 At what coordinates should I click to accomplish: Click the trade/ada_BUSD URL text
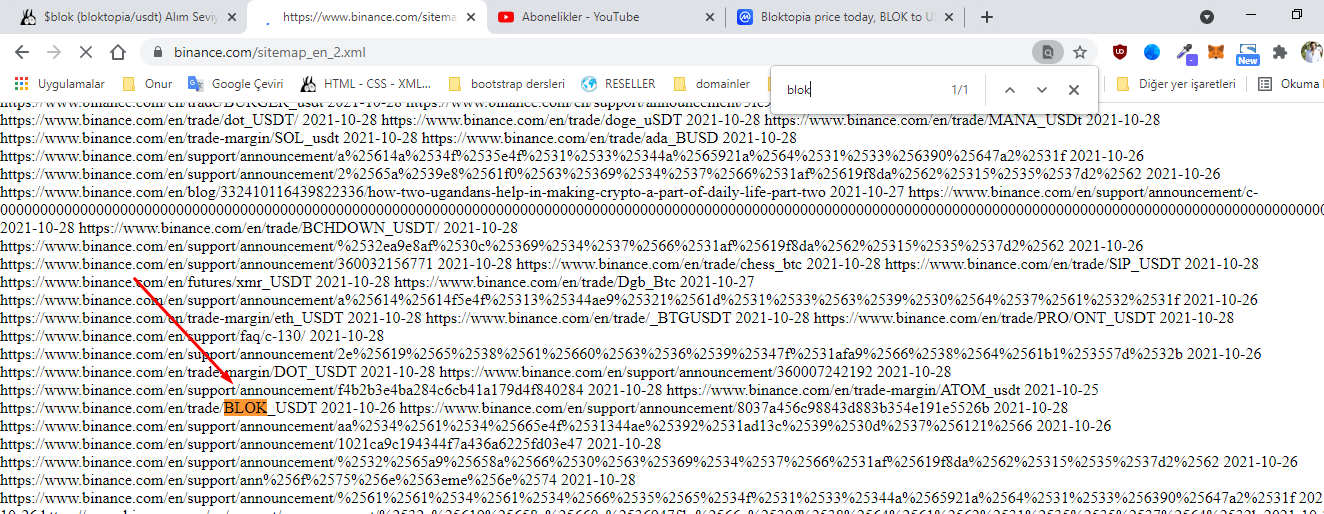tap(571, 138)
